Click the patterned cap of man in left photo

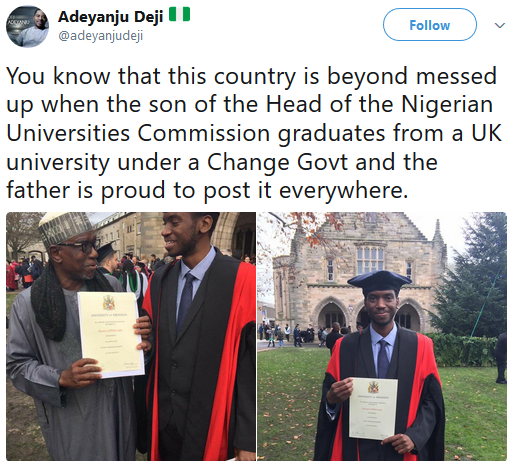tap(66, 229)
